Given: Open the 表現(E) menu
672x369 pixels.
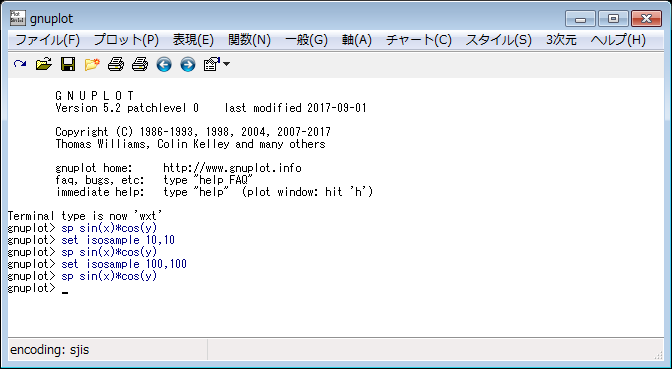Looking at the screenshot, I should (193, 40).
